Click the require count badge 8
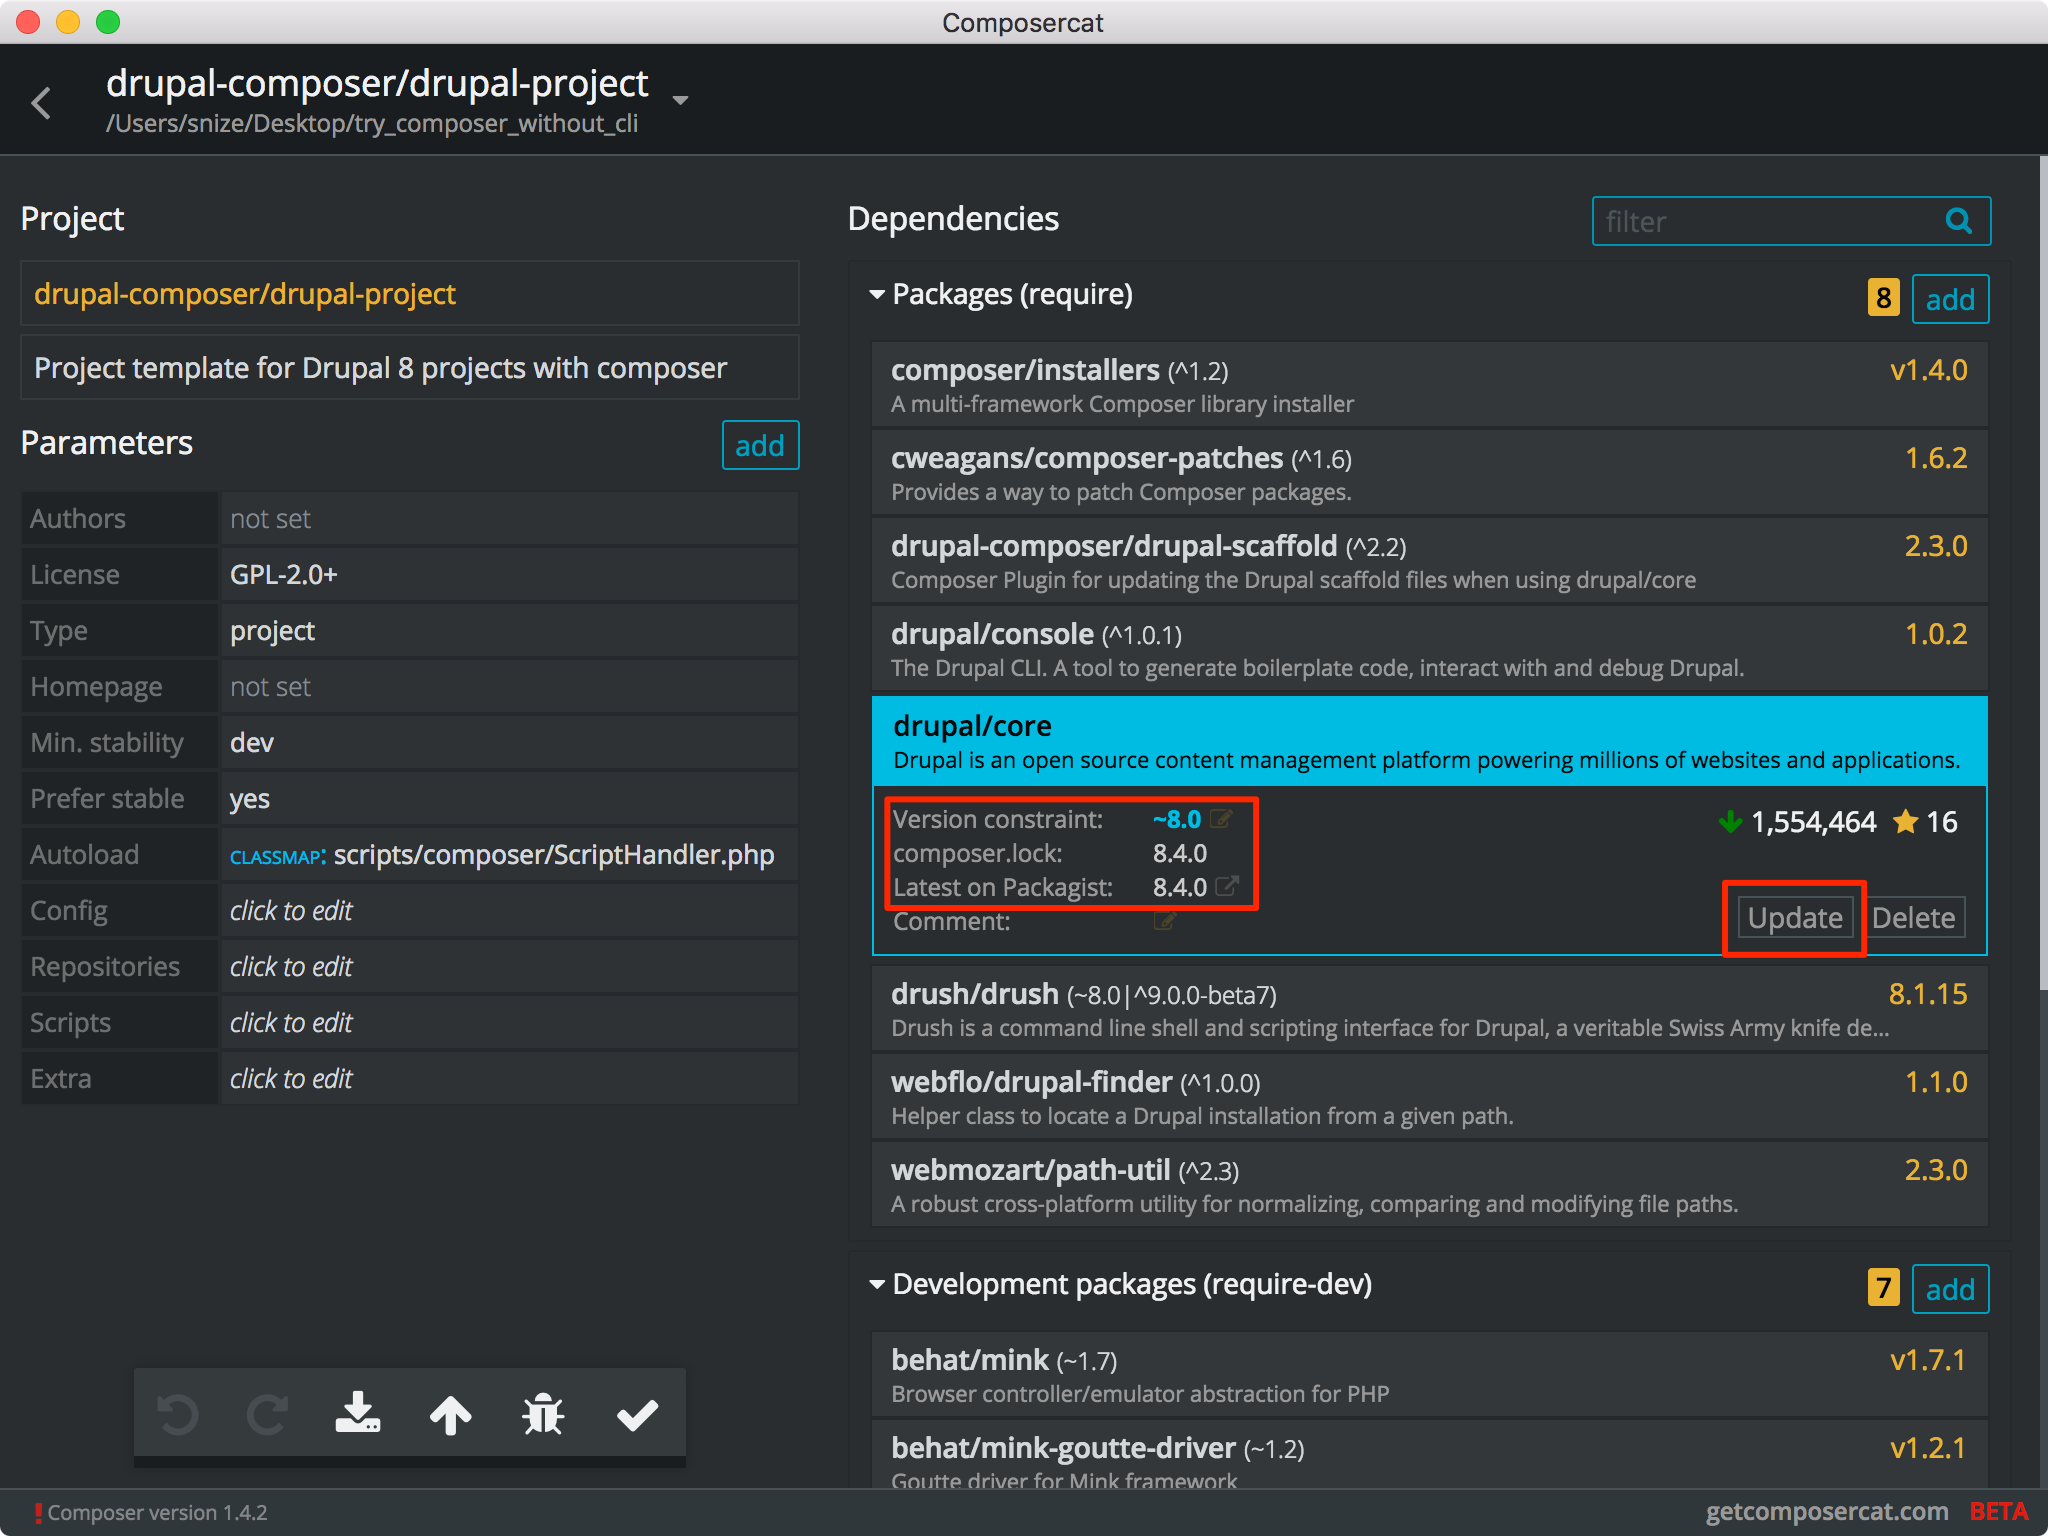 [1883, 298]
